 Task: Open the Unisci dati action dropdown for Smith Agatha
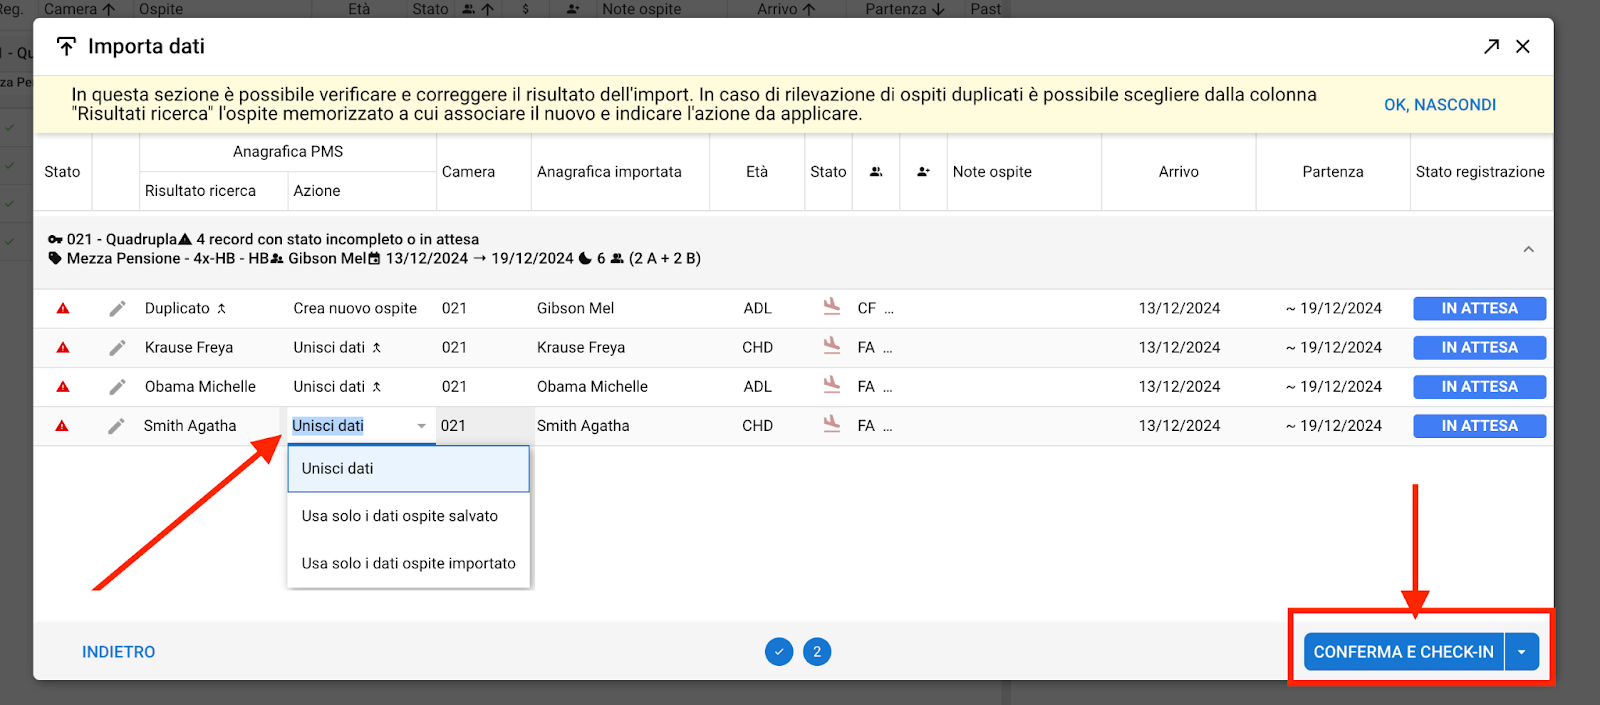[x=421, y=426]
